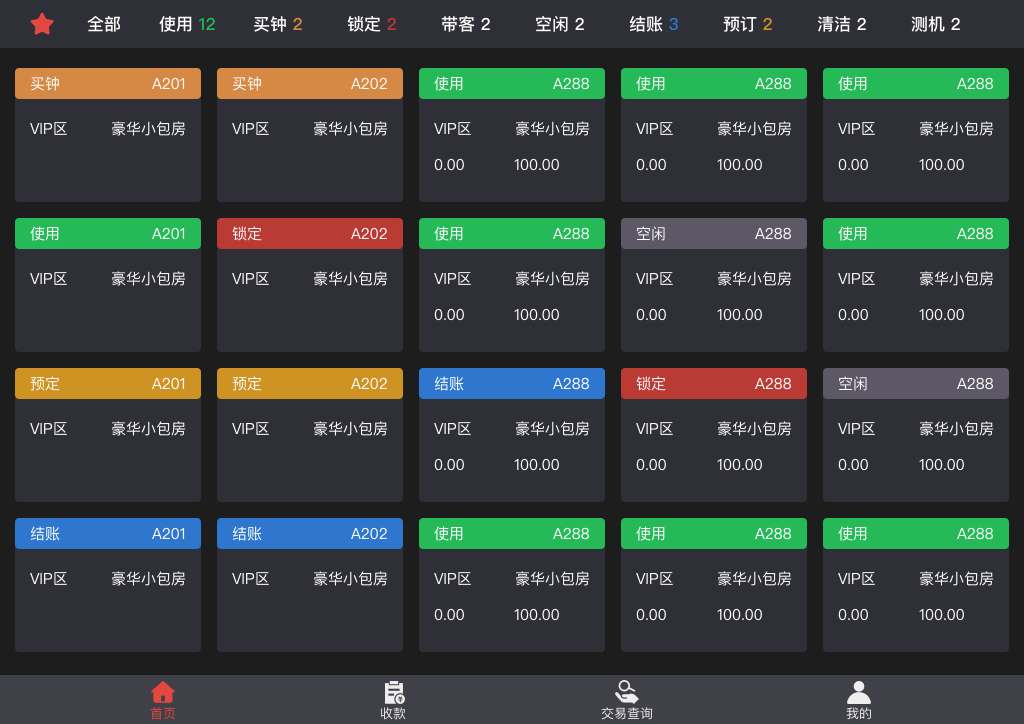The height and width of the screenshot is (724, 1024).
Task: Open the 交易查询 transaction query icon
Action: (x=627, y=699)
